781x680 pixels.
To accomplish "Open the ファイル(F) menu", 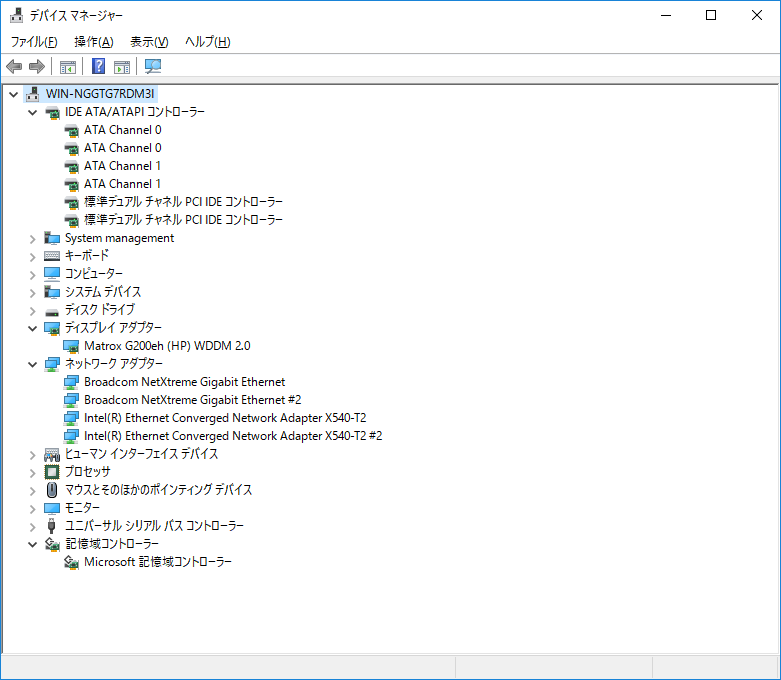I will (x=34, y=42).
